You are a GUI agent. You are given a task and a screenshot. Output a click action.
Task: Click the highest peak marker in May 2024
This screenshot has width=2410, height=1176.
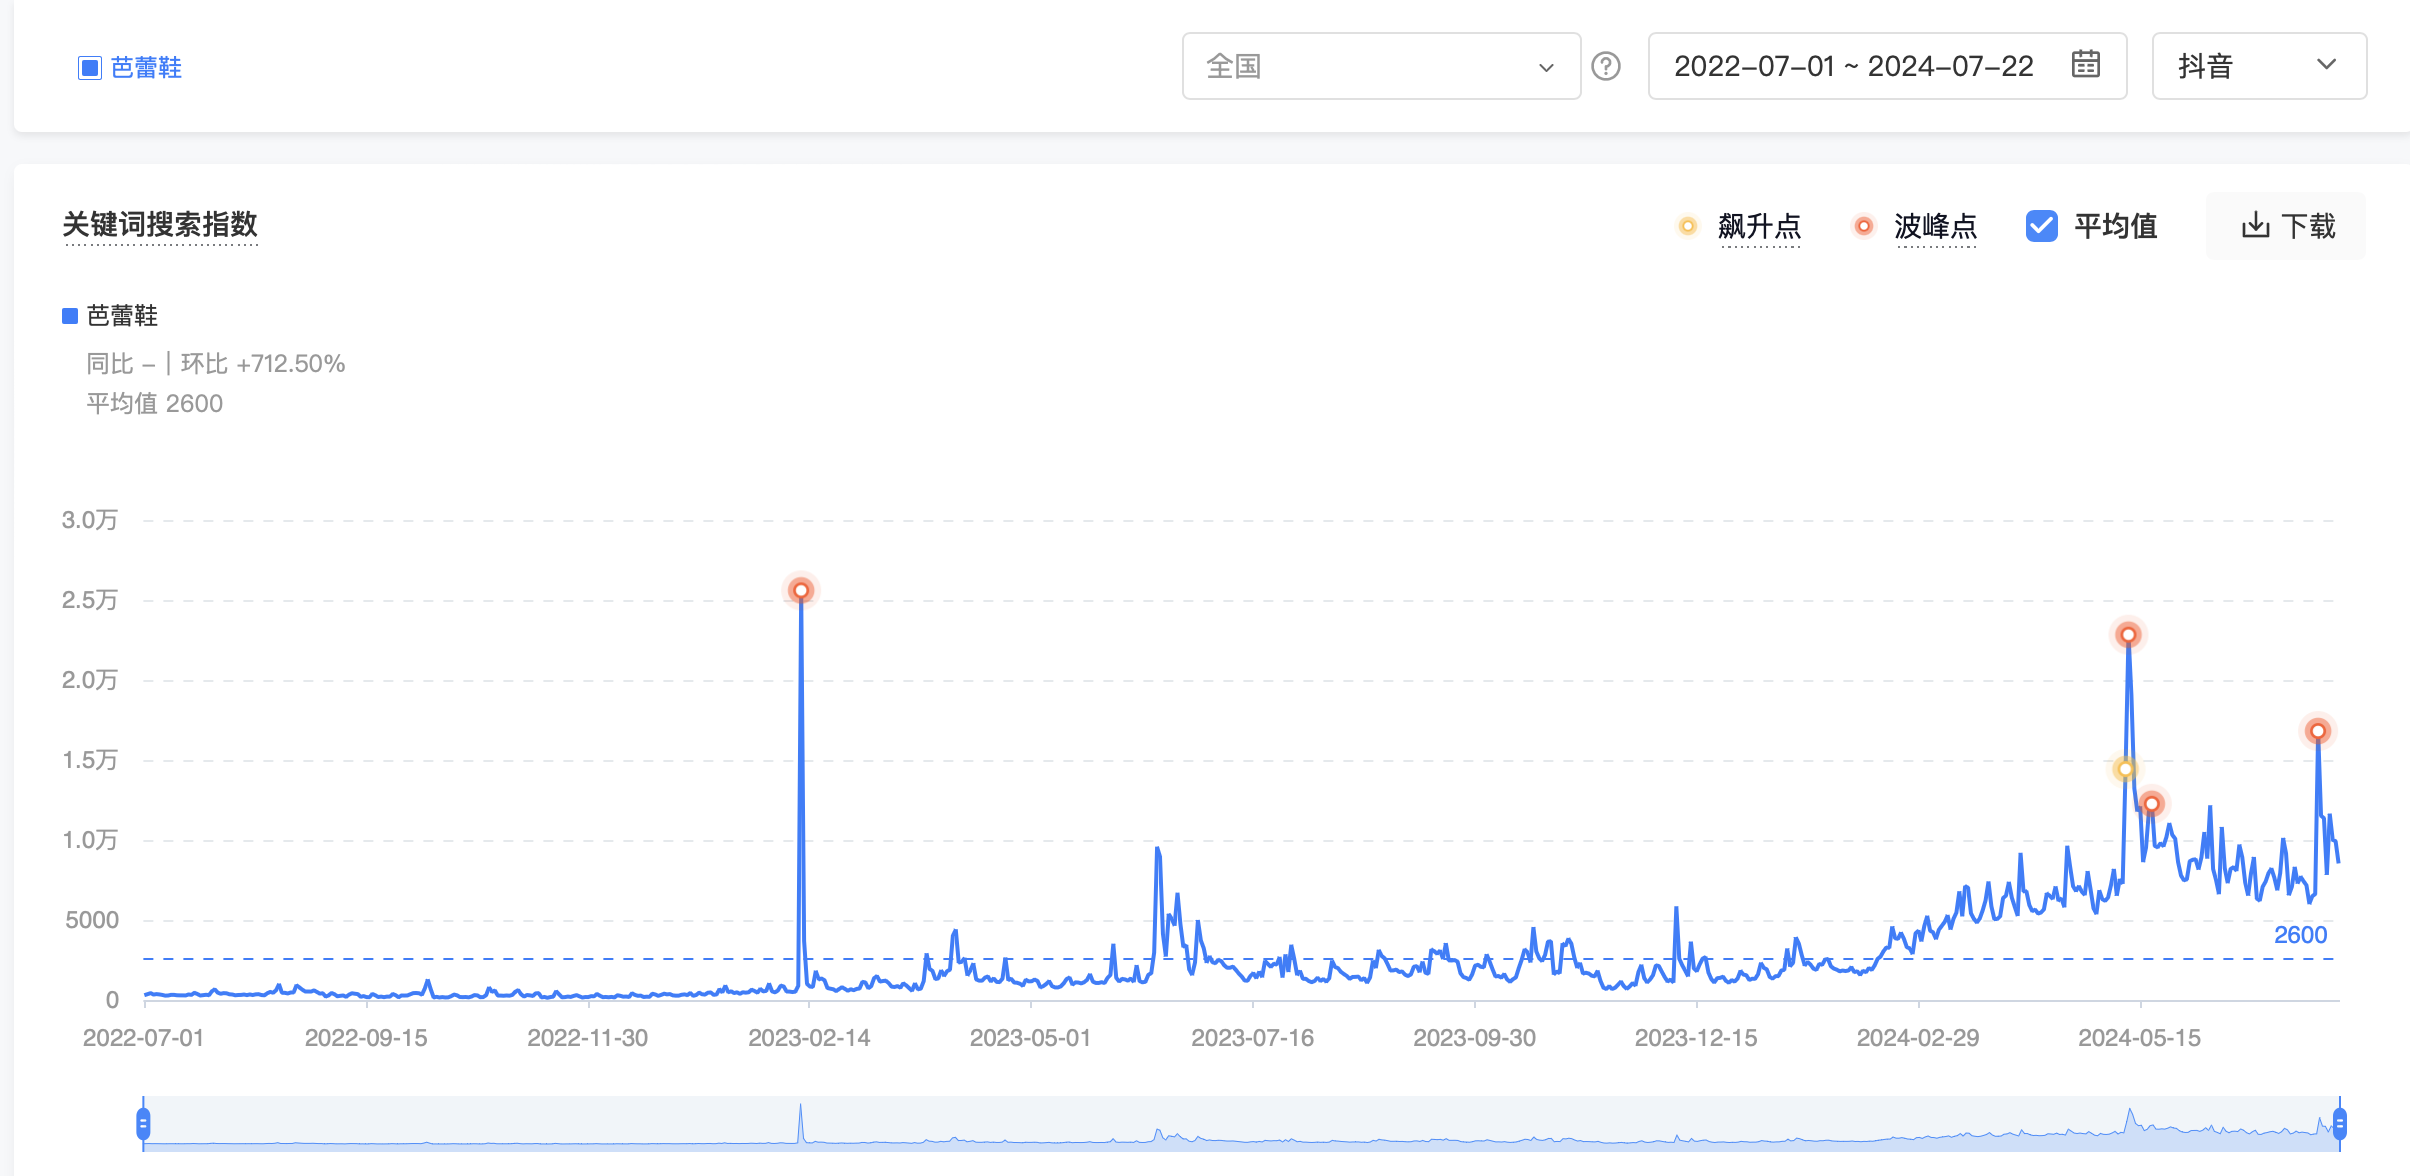2128,634
